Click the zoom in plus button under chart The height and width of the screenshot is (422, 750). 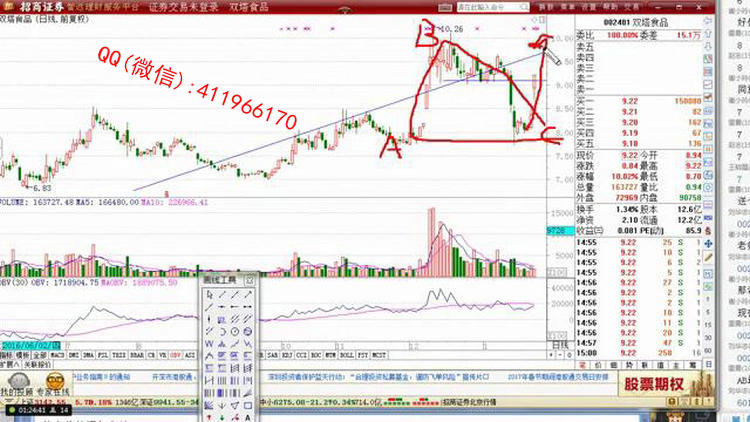551,355
